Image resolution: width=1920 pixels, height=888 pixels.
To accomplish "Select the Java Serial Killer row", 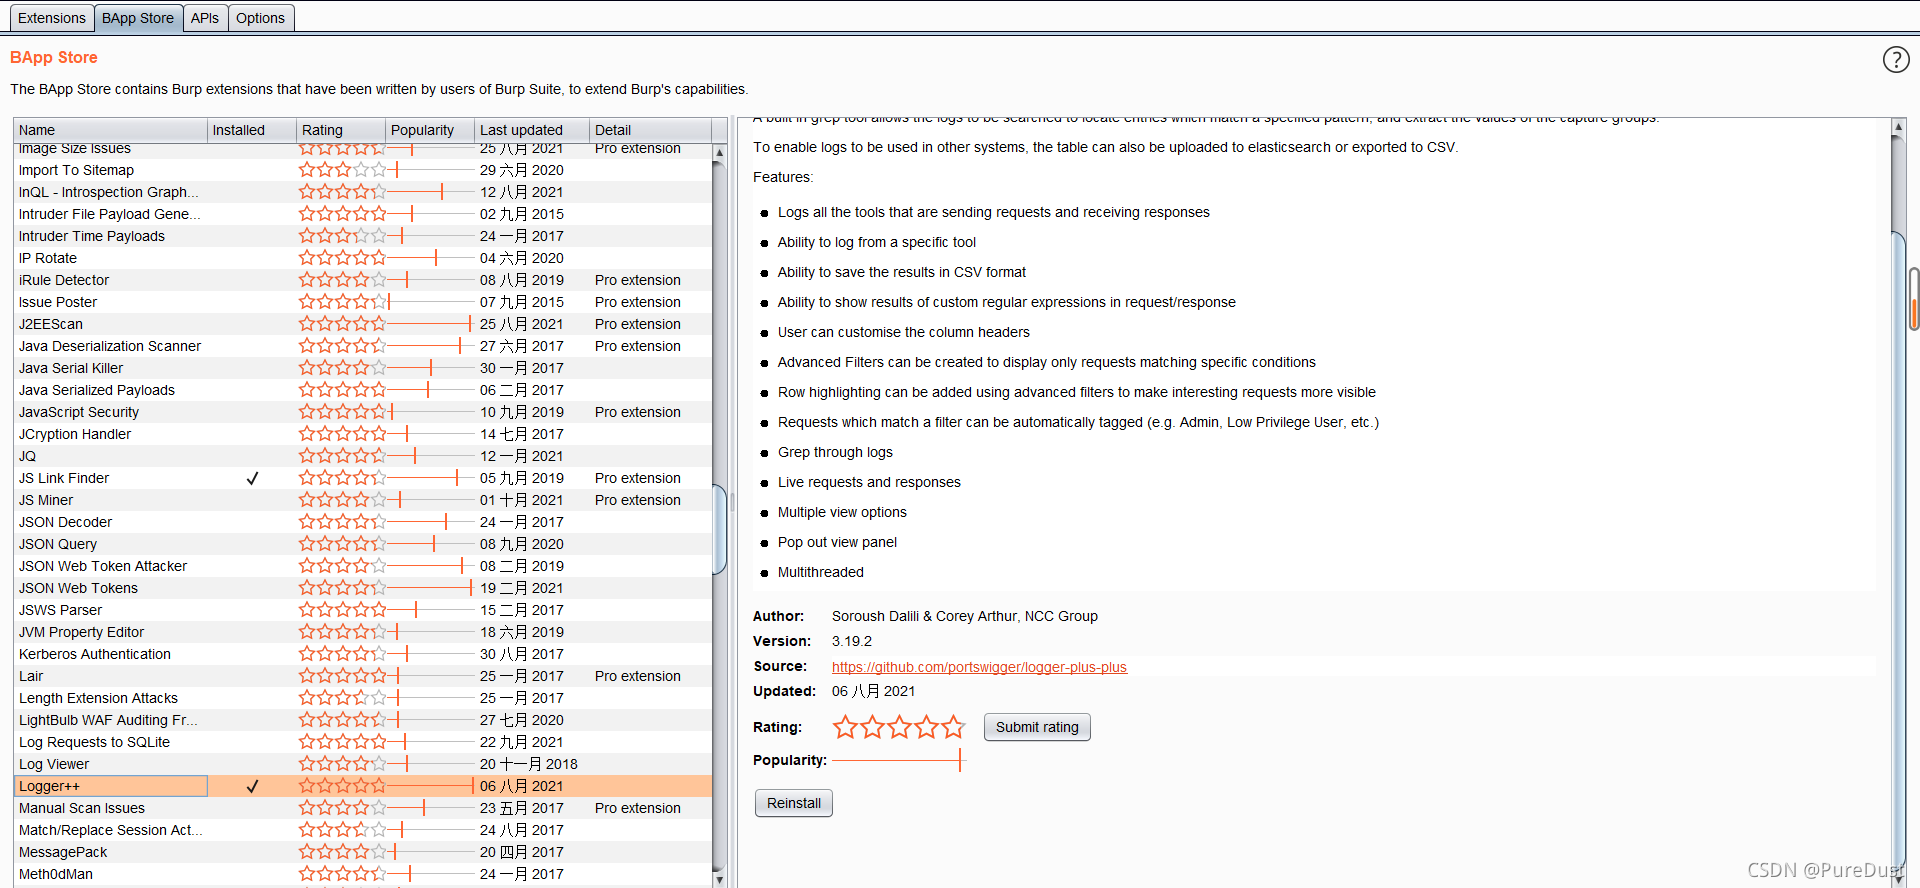I will pyautogui.click(x=364, y=368).
